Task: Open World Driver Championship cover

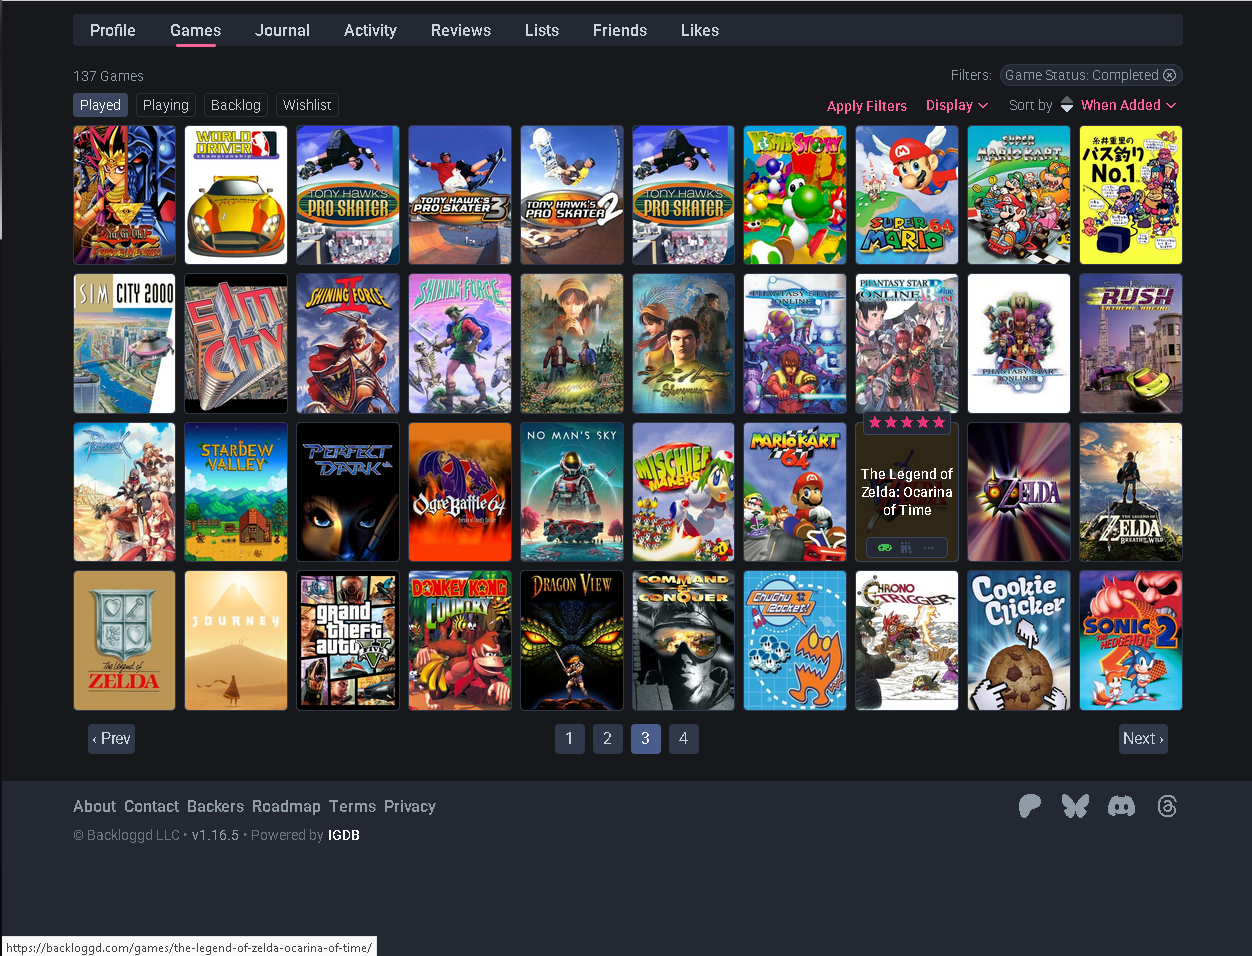Action: [x=236, y=195]
